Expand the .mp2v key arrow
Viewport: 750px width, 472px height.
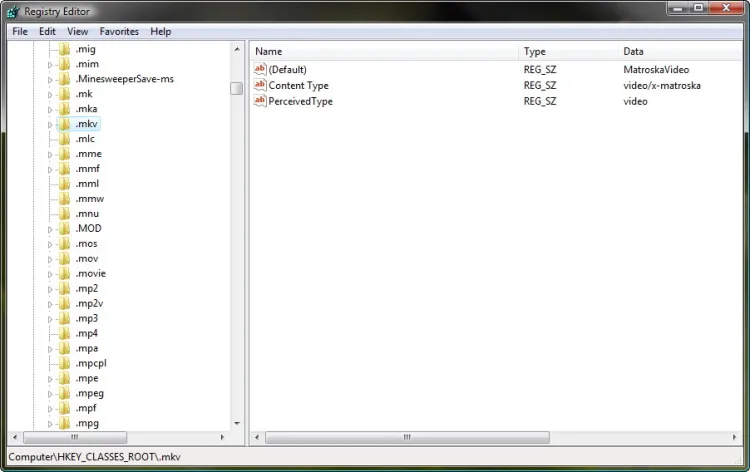(x=50, y=304)
